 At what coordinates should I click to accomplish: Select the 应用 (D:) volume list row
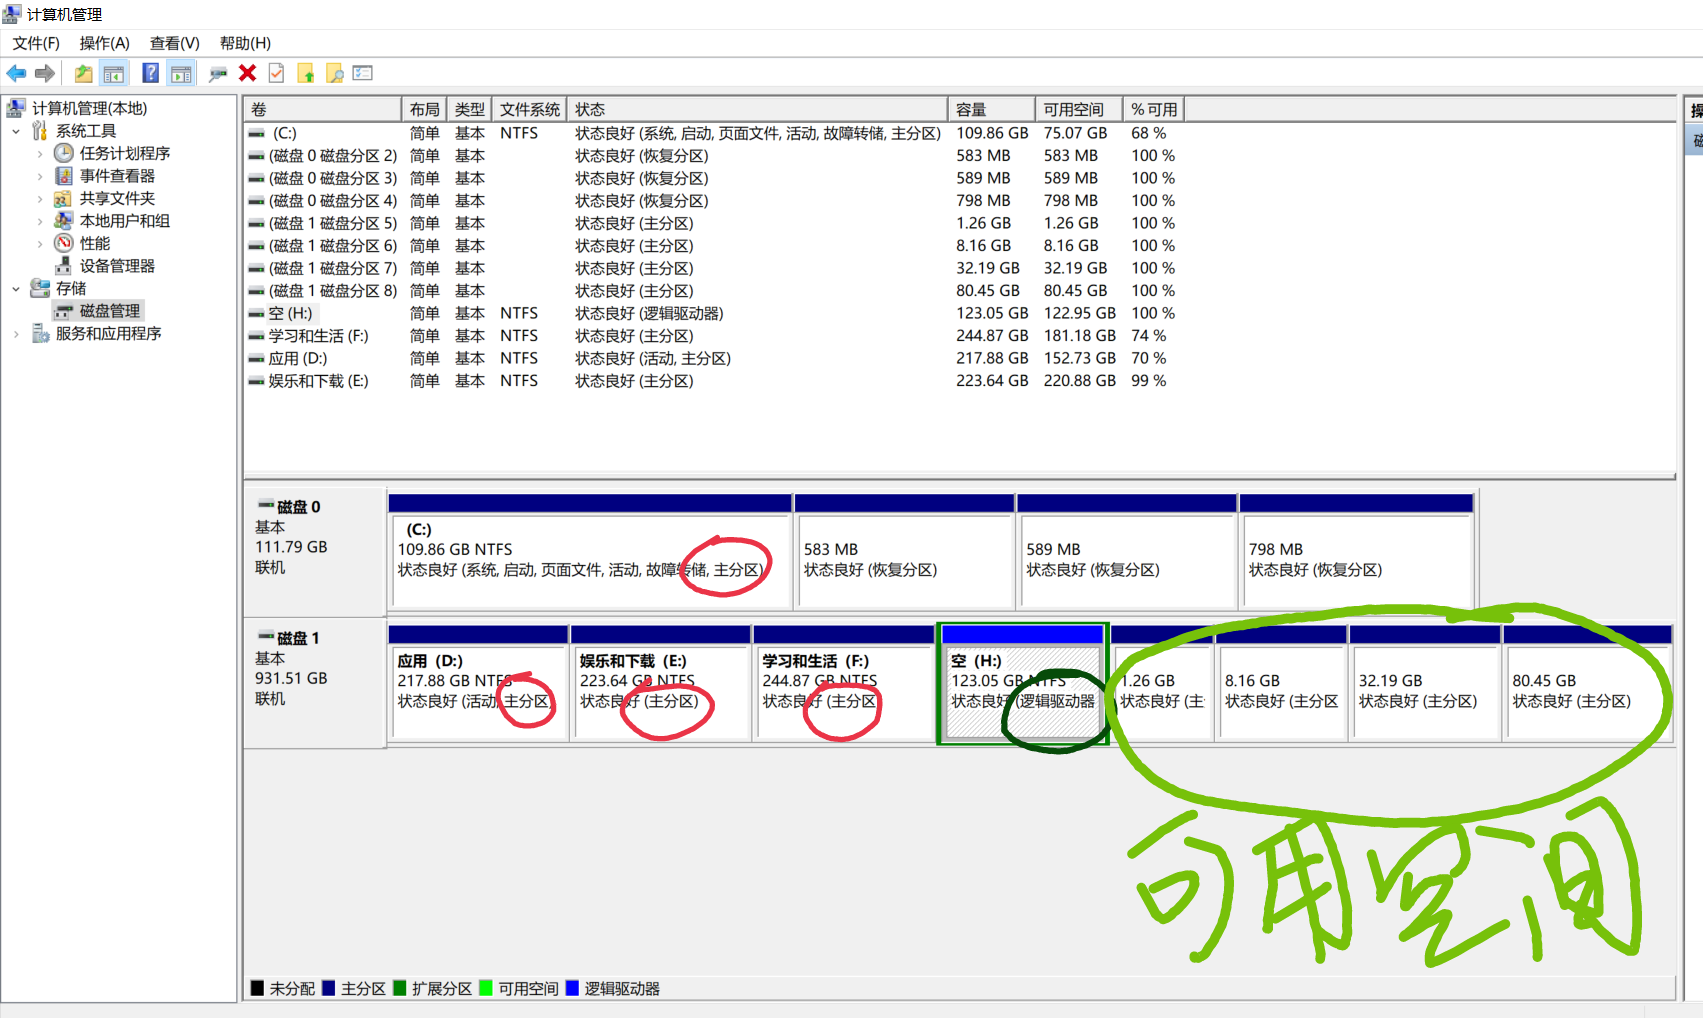[716, 358]
